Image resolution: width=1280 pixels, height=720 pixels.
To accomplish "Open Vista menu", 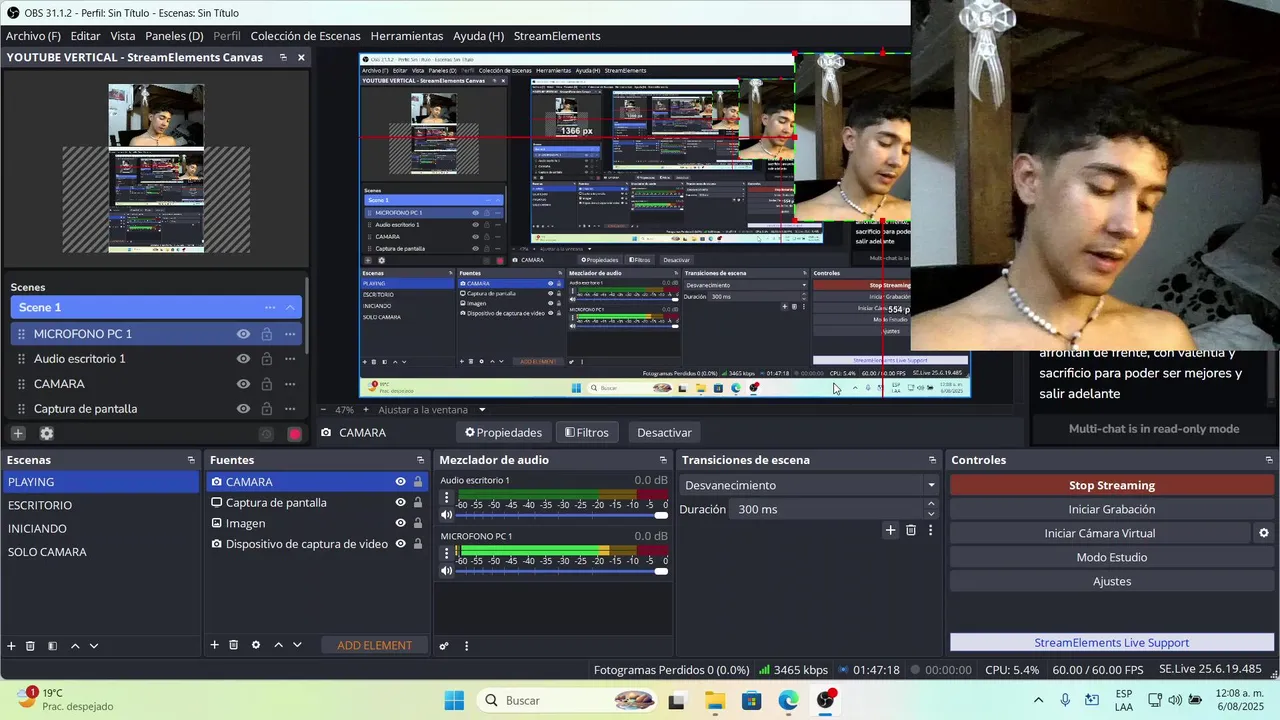I will [123, 36].
